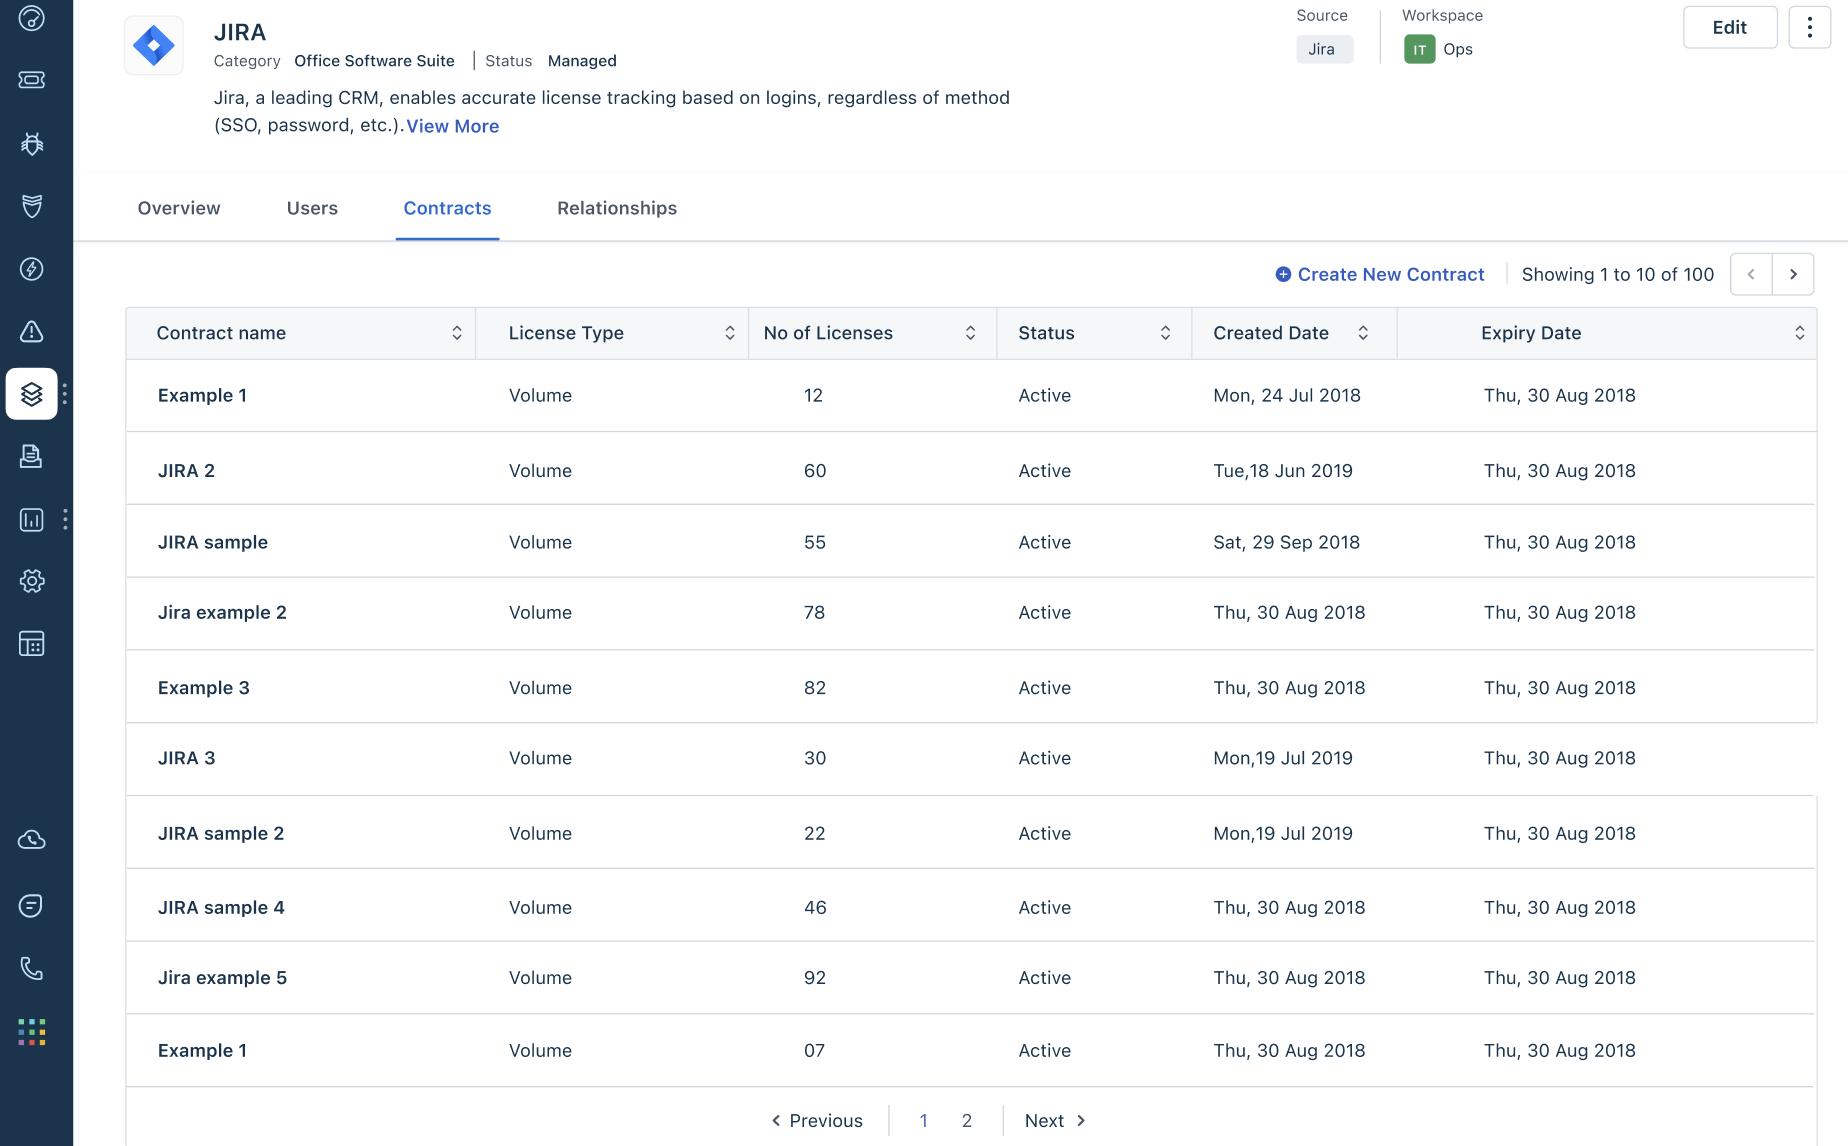Open the JIRA sample 4 contract

coord(221,908)
